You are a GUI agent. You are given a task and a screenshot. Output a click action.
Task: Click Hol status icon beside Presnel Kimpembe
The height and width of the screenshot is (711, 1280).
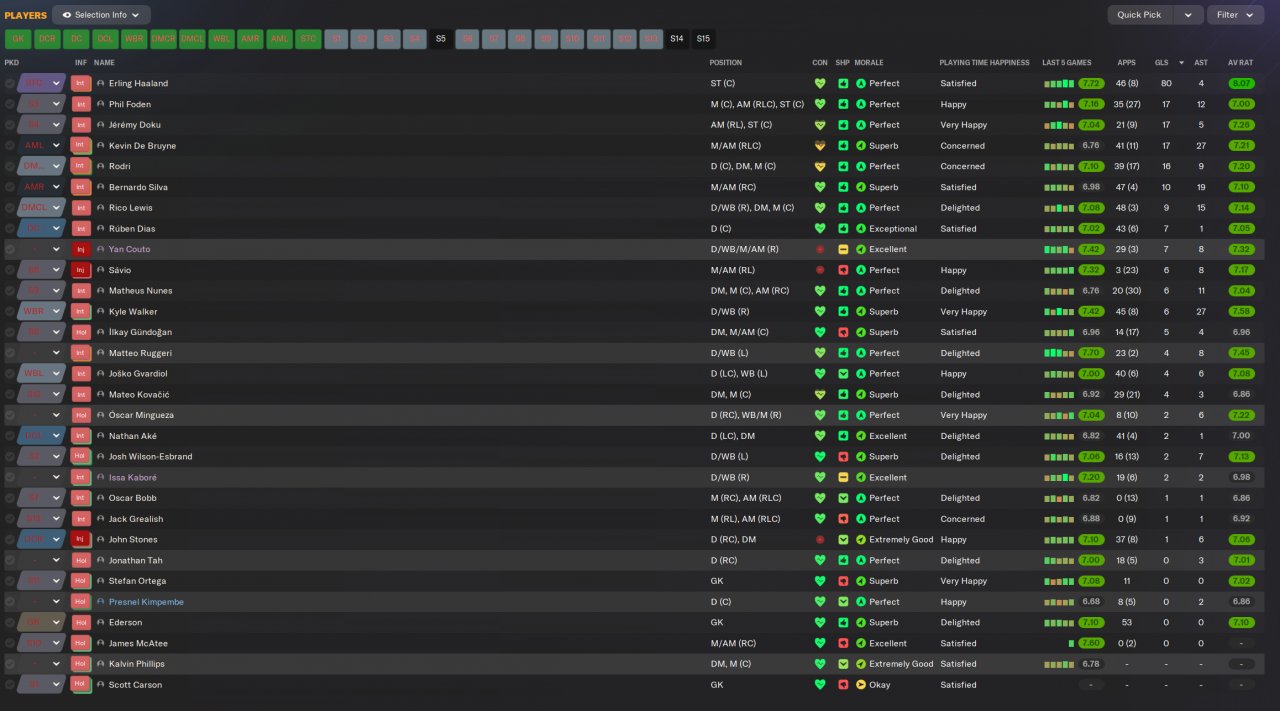80,602
